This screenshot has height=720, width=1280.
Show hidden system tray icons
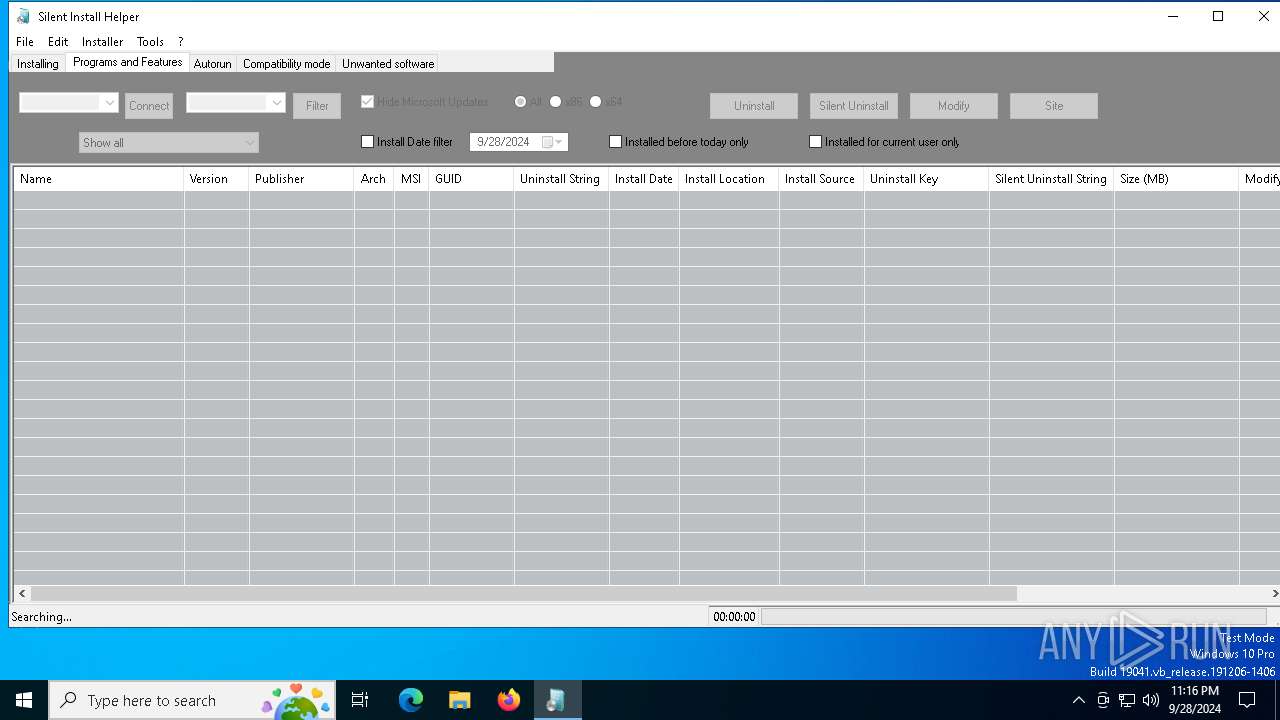[1078, 700]
